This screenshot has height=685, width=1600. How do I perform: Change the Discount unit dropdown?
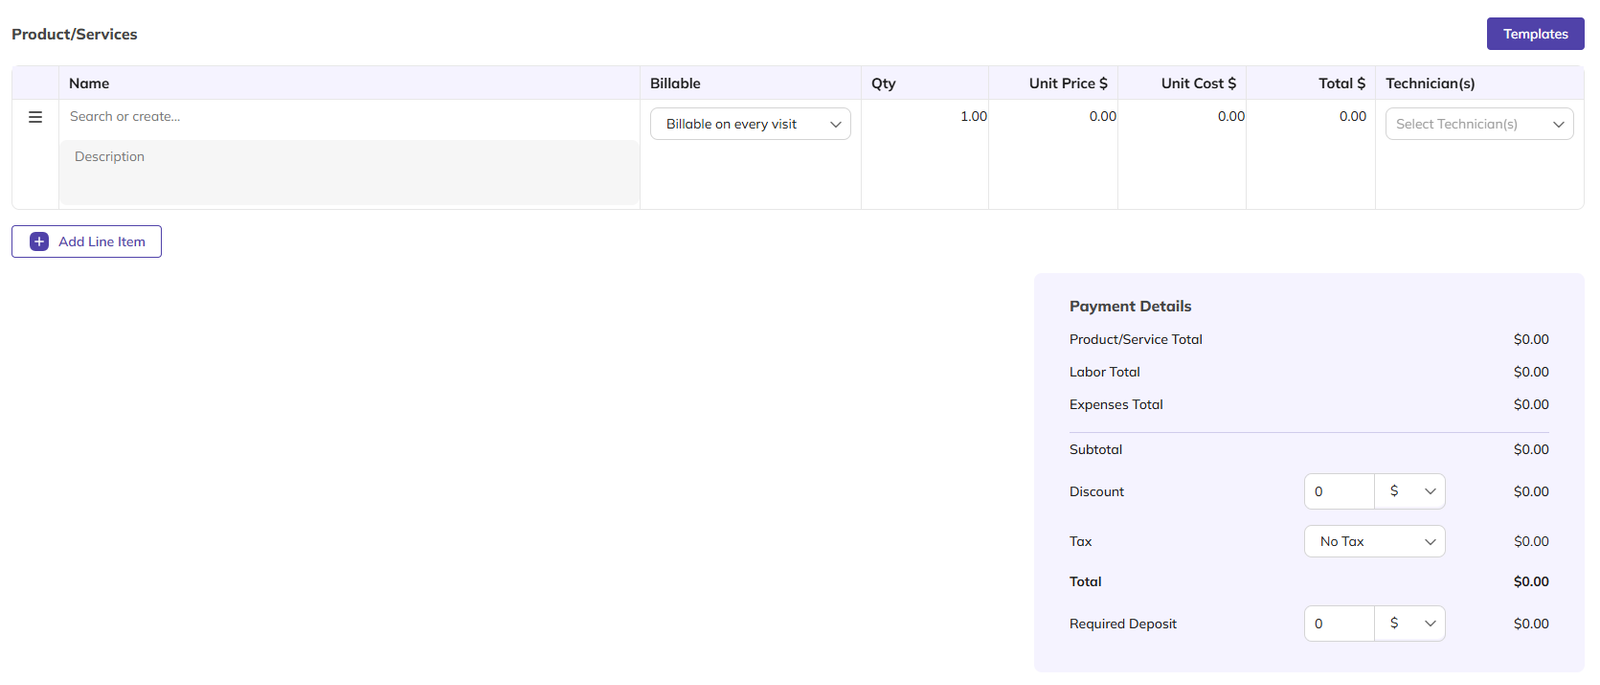pos(1410,491)
